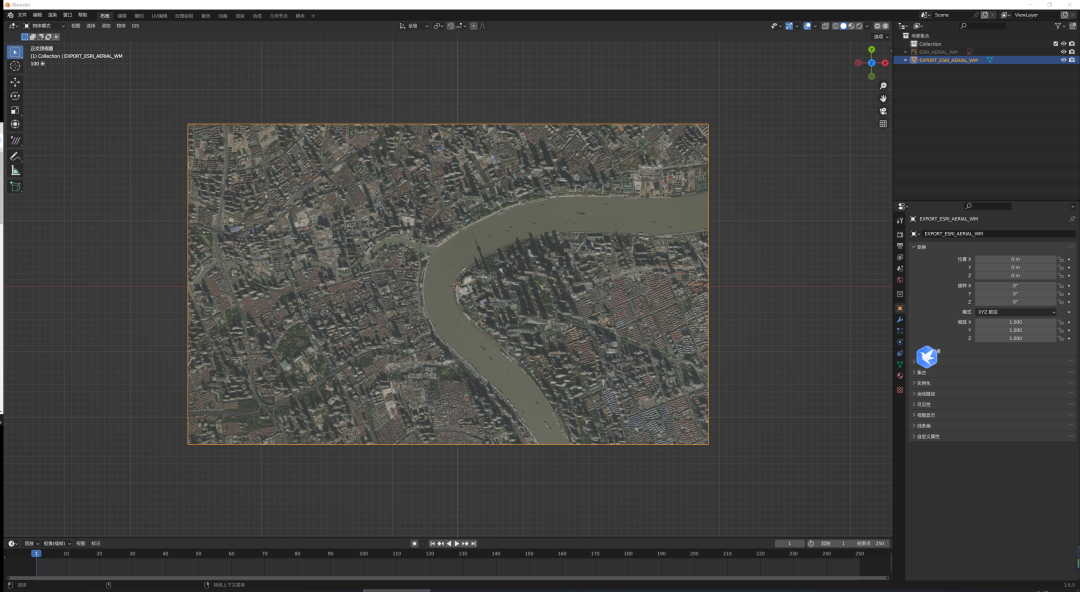Click frame 100 on the timeline ruler
Viewport: 1080px width, 592px height.
pos(363,553)
